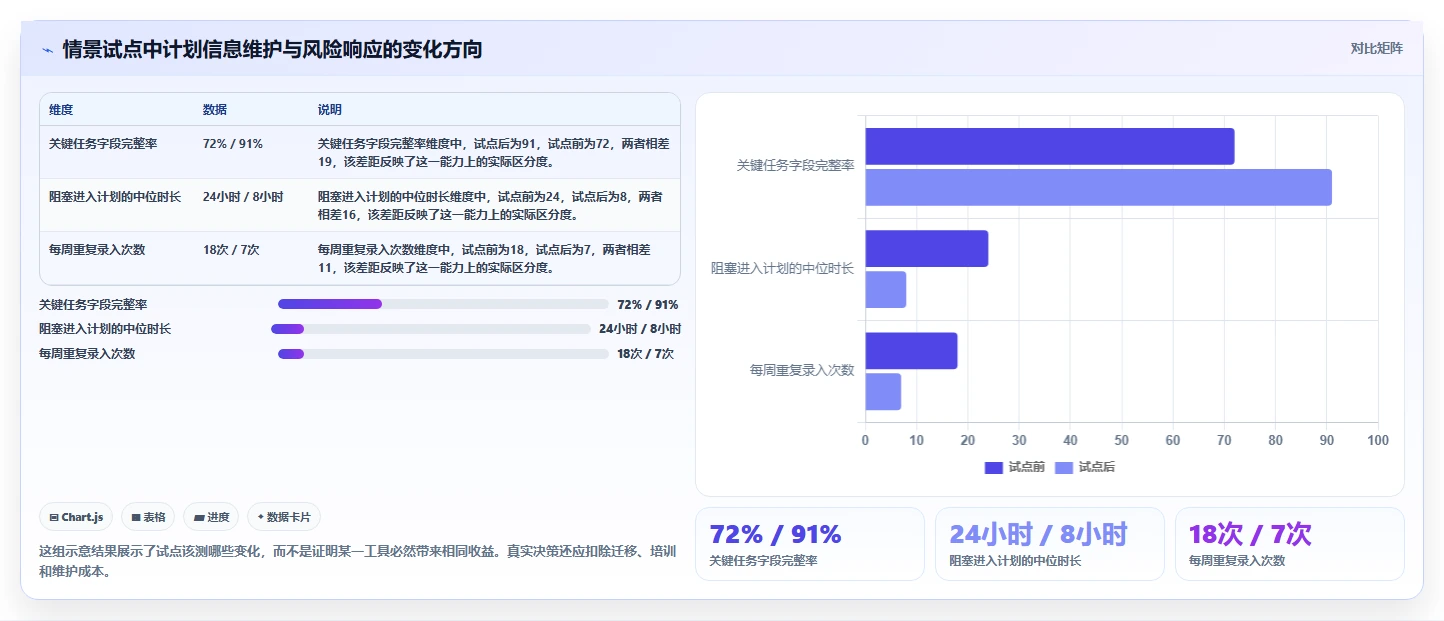The image size is (1444, 621).
Task: Click the 试点后 bar for 关键任务字段完整率
Action: pos(1098,187)
